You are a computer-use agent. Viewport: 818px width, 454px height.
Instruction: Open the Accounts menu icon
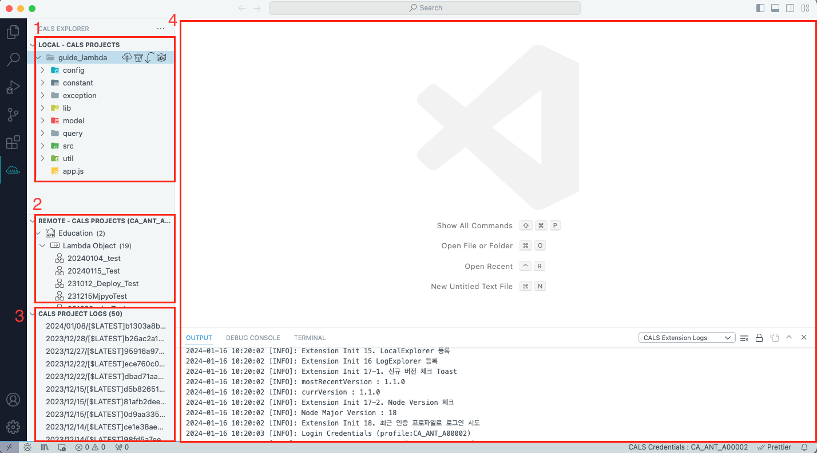pyautogui.click(x=13, y=400)
